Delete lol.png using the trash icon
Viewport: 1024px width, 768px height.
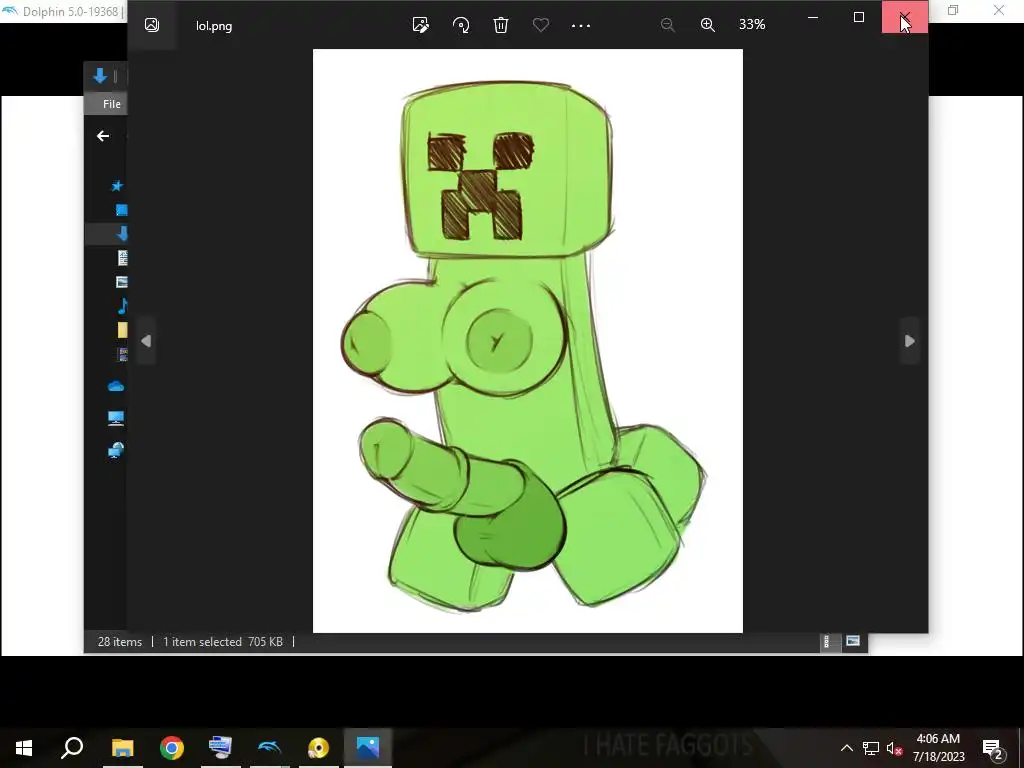click(501, 25)
